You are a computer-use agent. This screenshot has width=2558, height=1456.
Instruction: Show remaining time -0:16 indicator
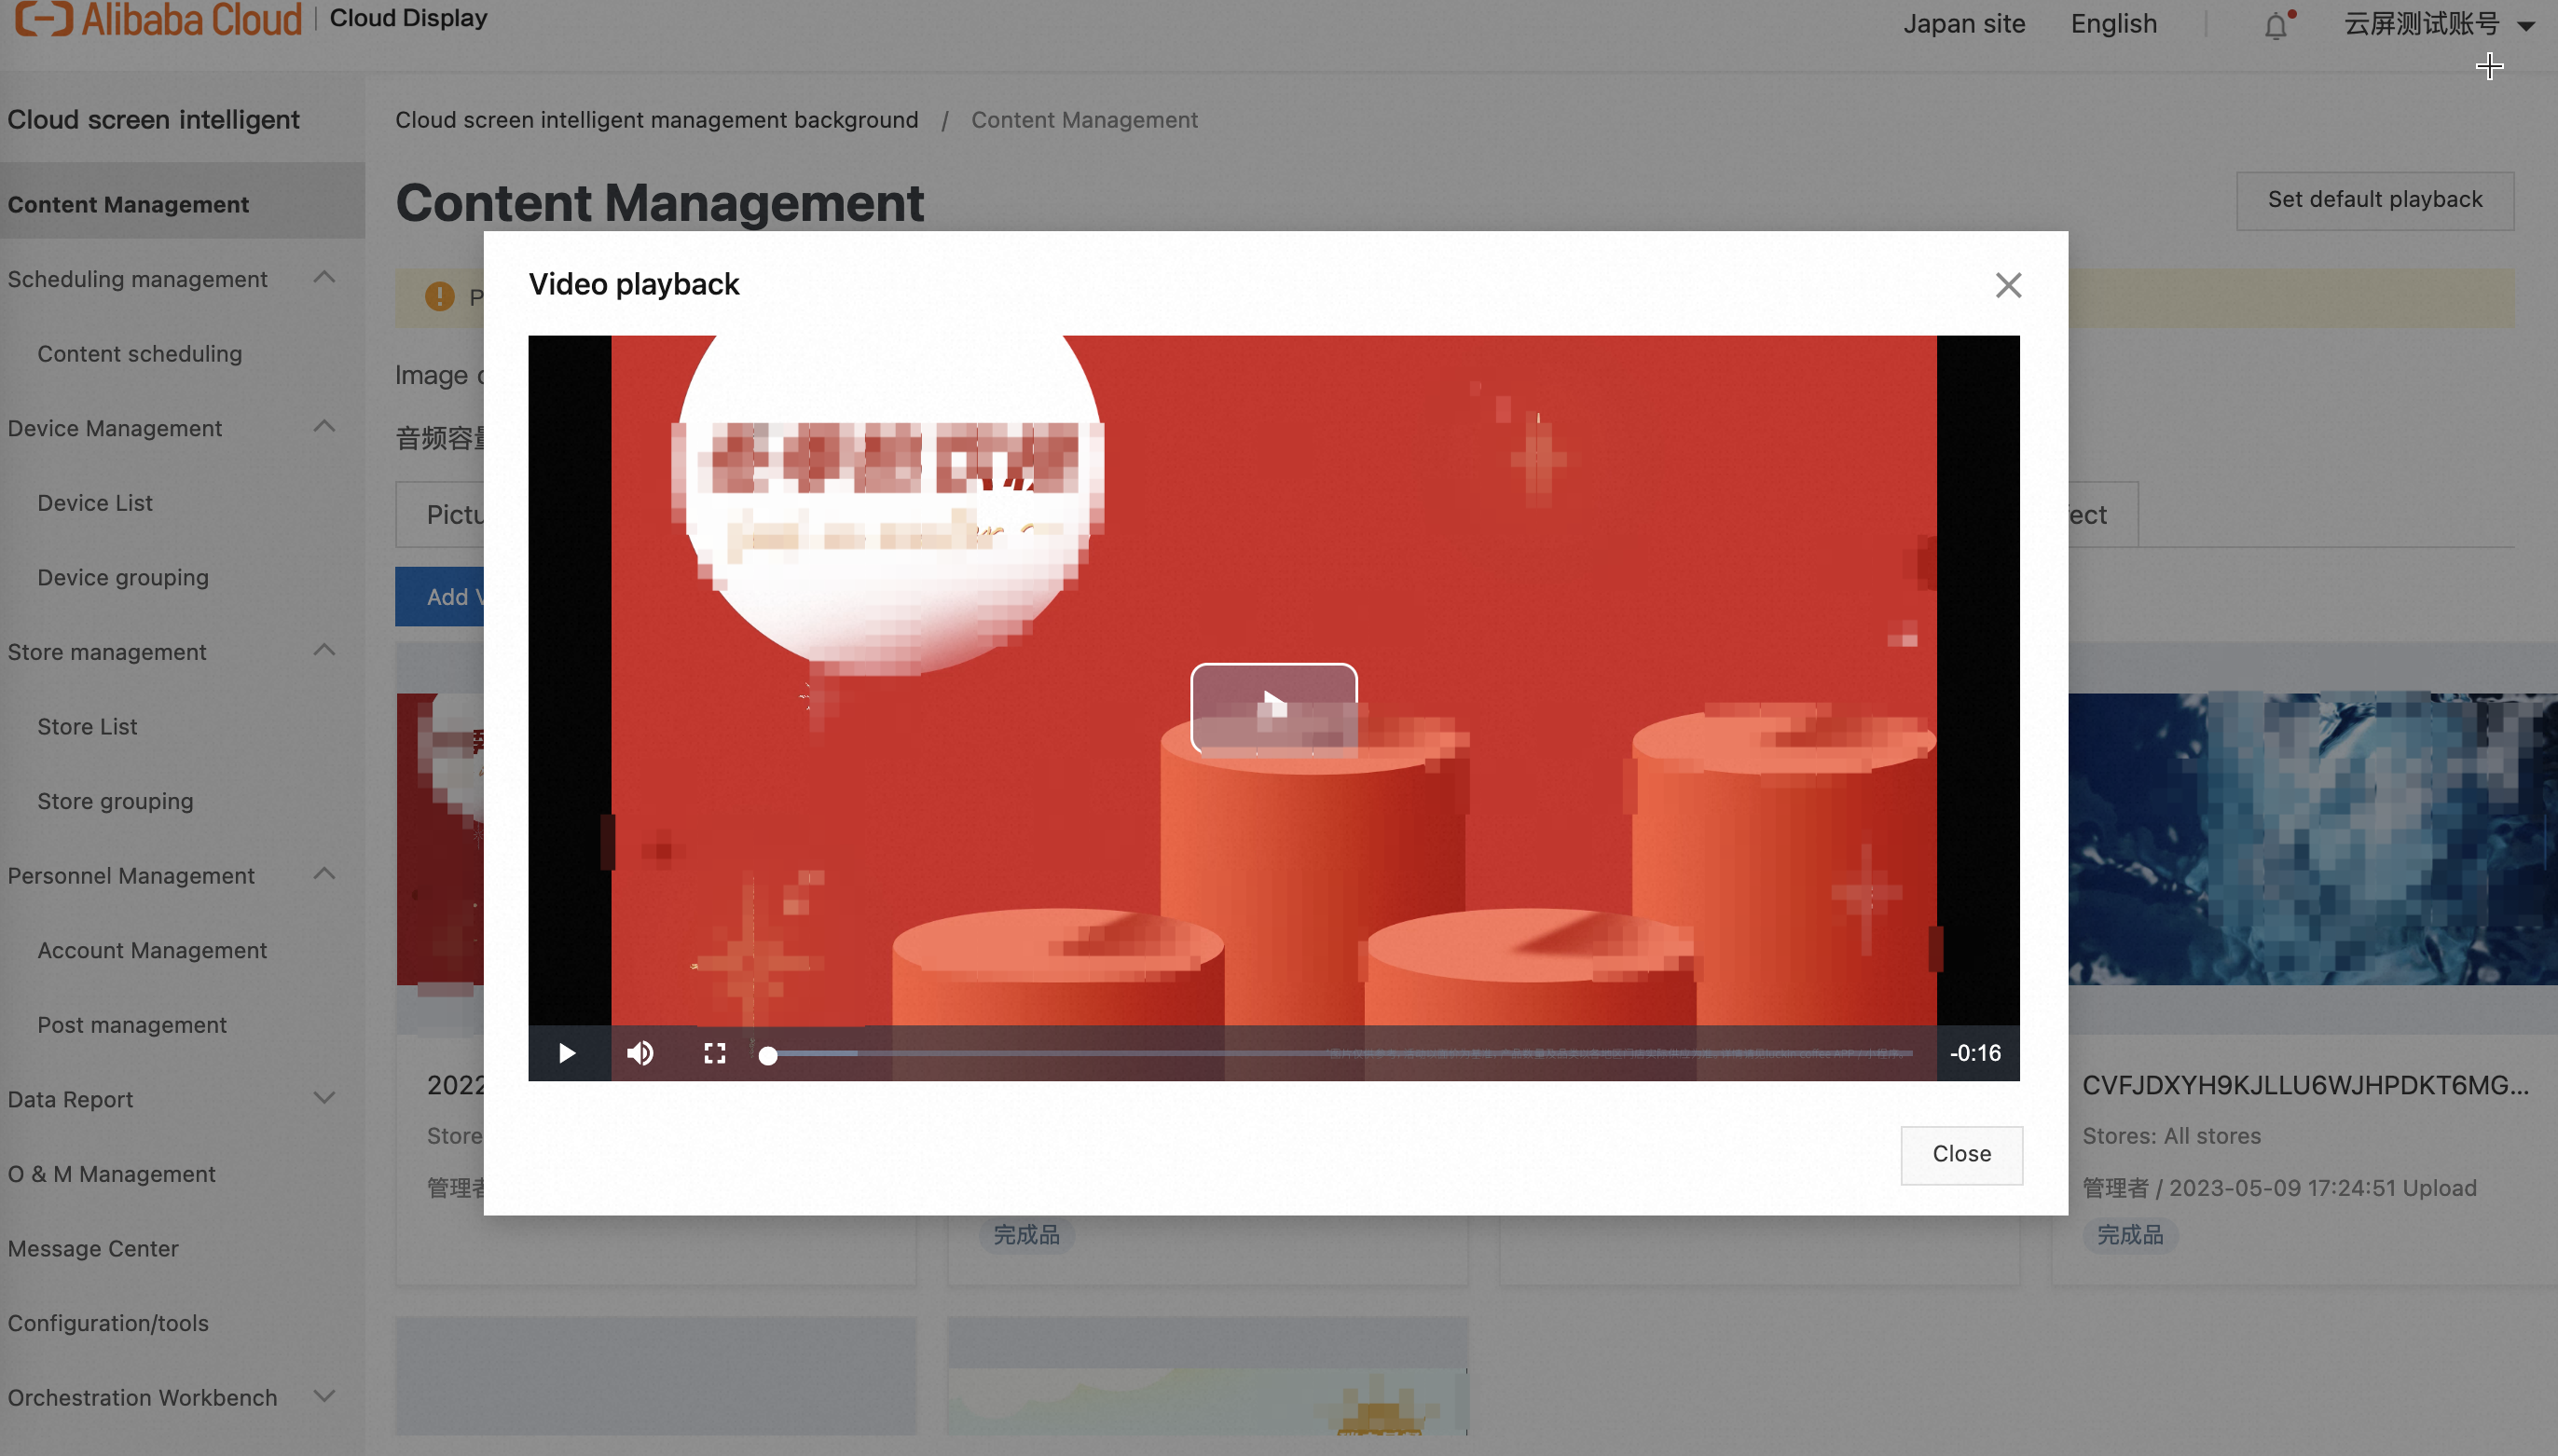1975,1053
